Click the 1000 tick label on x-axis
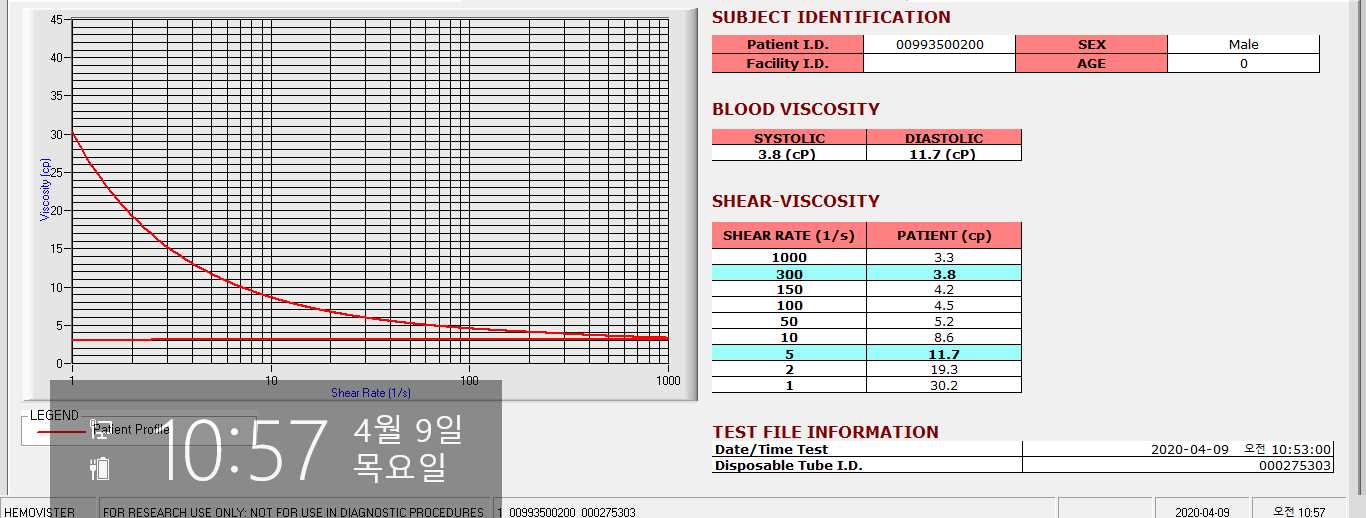 (668, 380)
